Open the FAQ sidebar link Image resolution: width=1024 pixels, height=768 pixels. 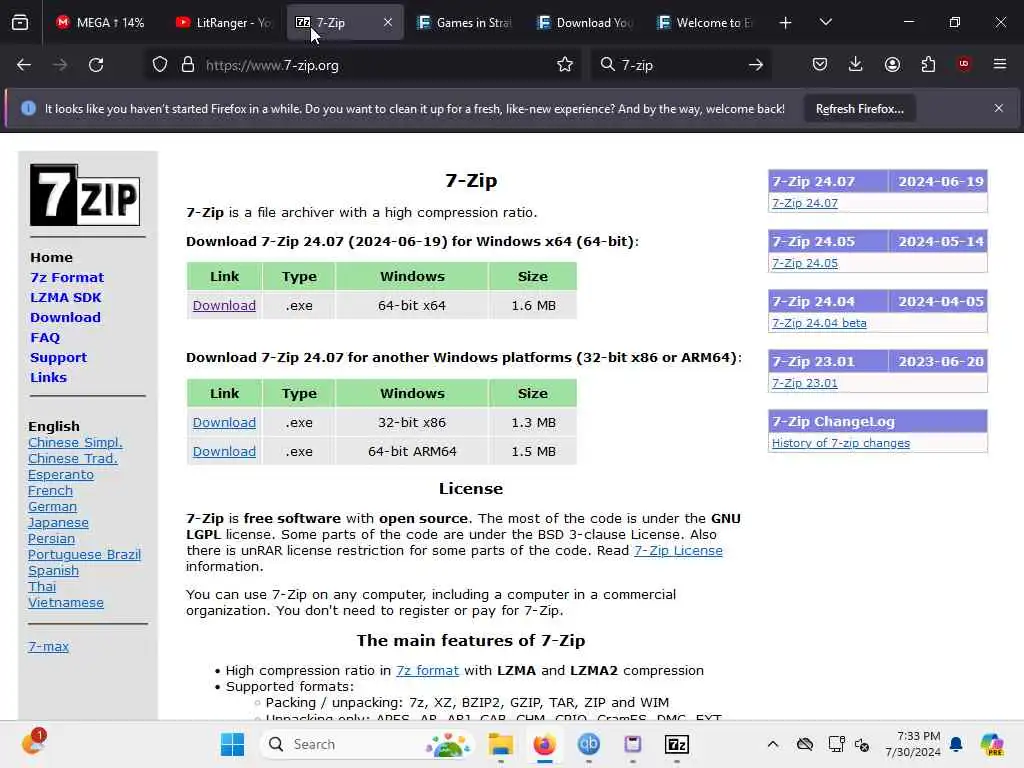tap(44, 338)
